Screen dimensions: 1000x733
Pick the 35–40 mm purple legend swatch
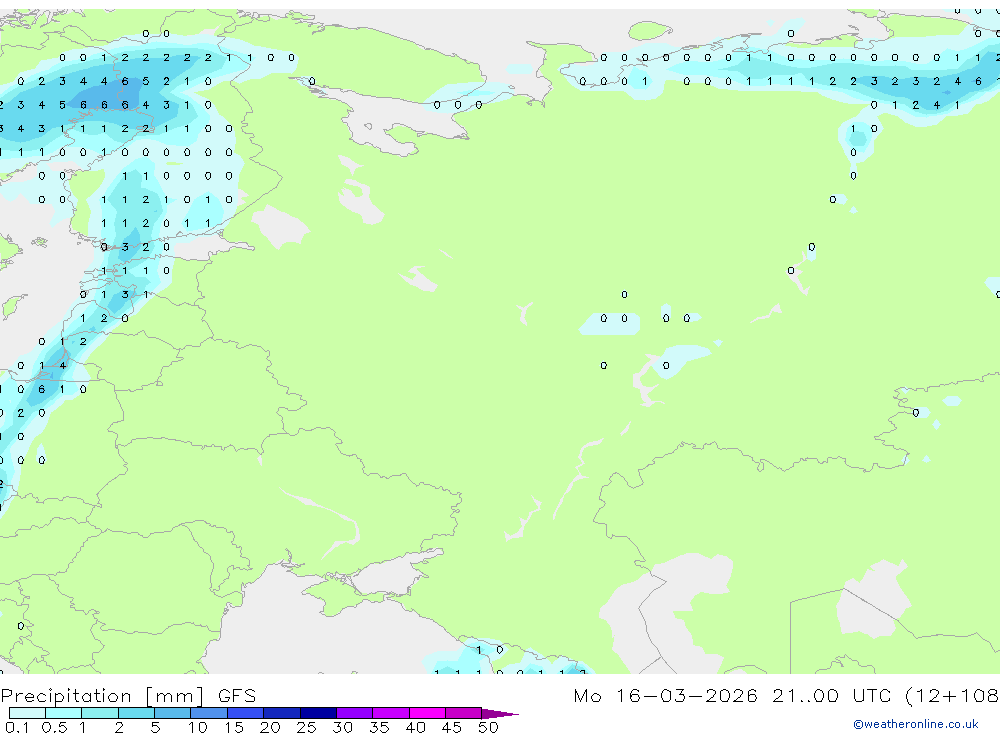click(x=390, y=713)
